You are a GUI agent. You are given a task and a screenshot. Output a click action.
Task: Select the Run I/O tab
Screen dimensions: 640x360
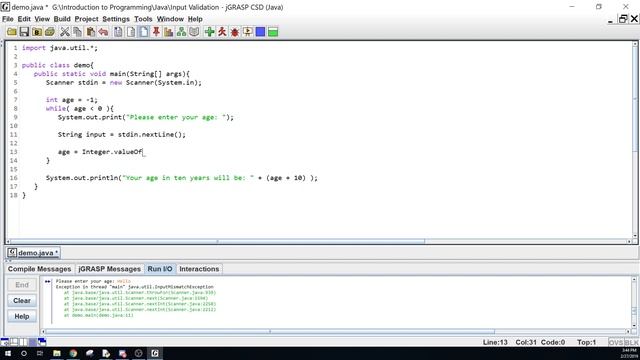160,269
